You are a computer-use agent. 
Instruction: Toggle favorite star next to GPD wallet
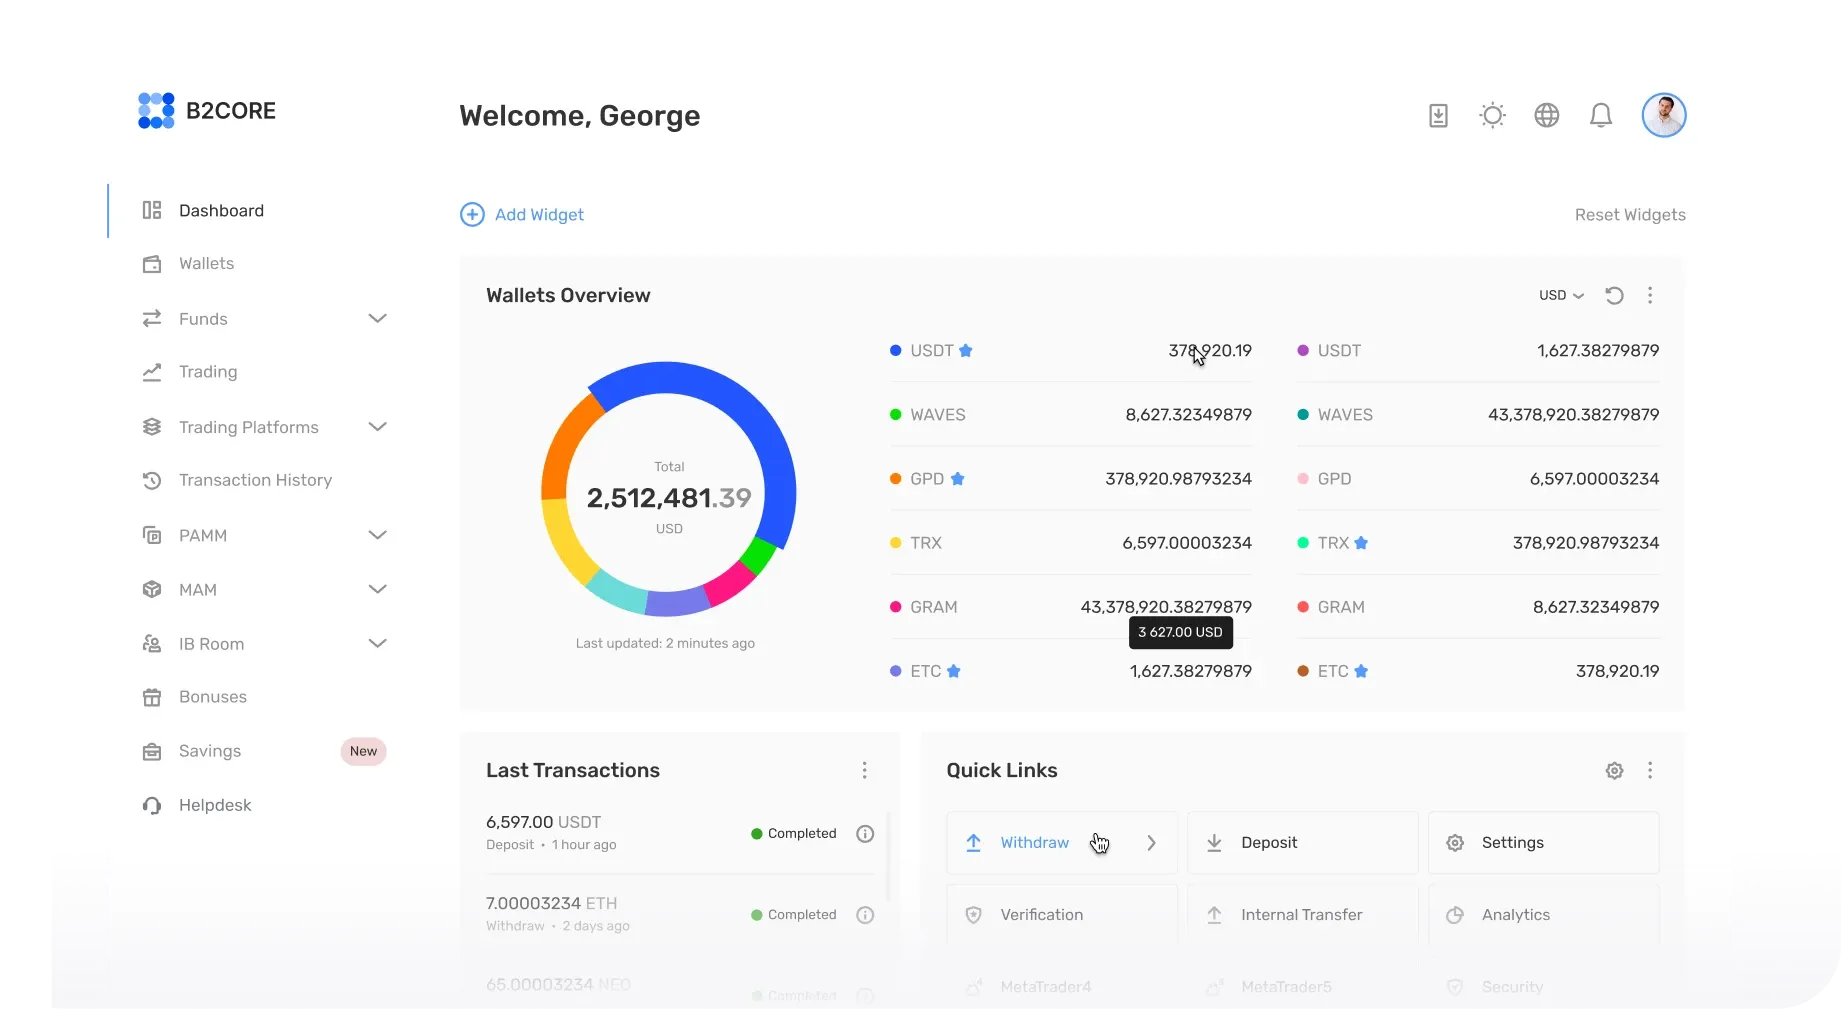coord(957,479)
